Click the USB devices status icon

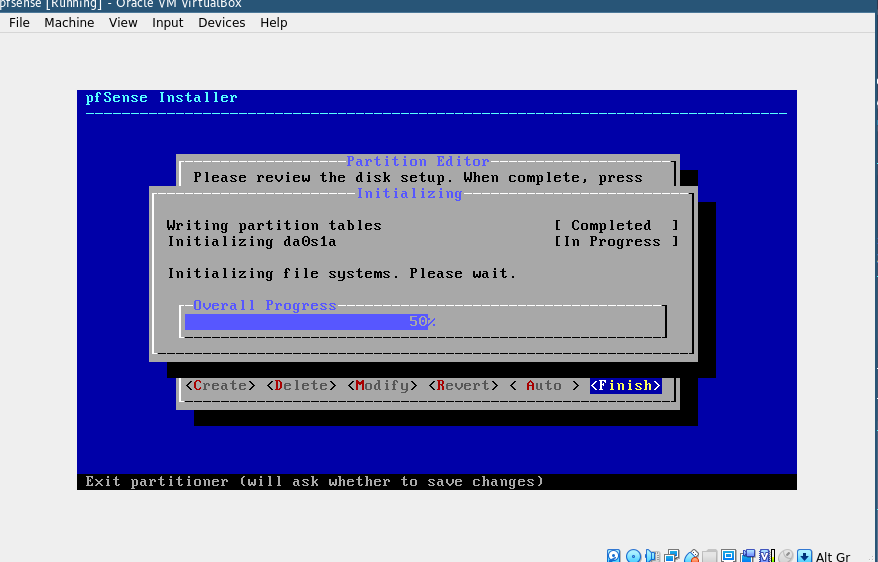click(x=692, y=556)
